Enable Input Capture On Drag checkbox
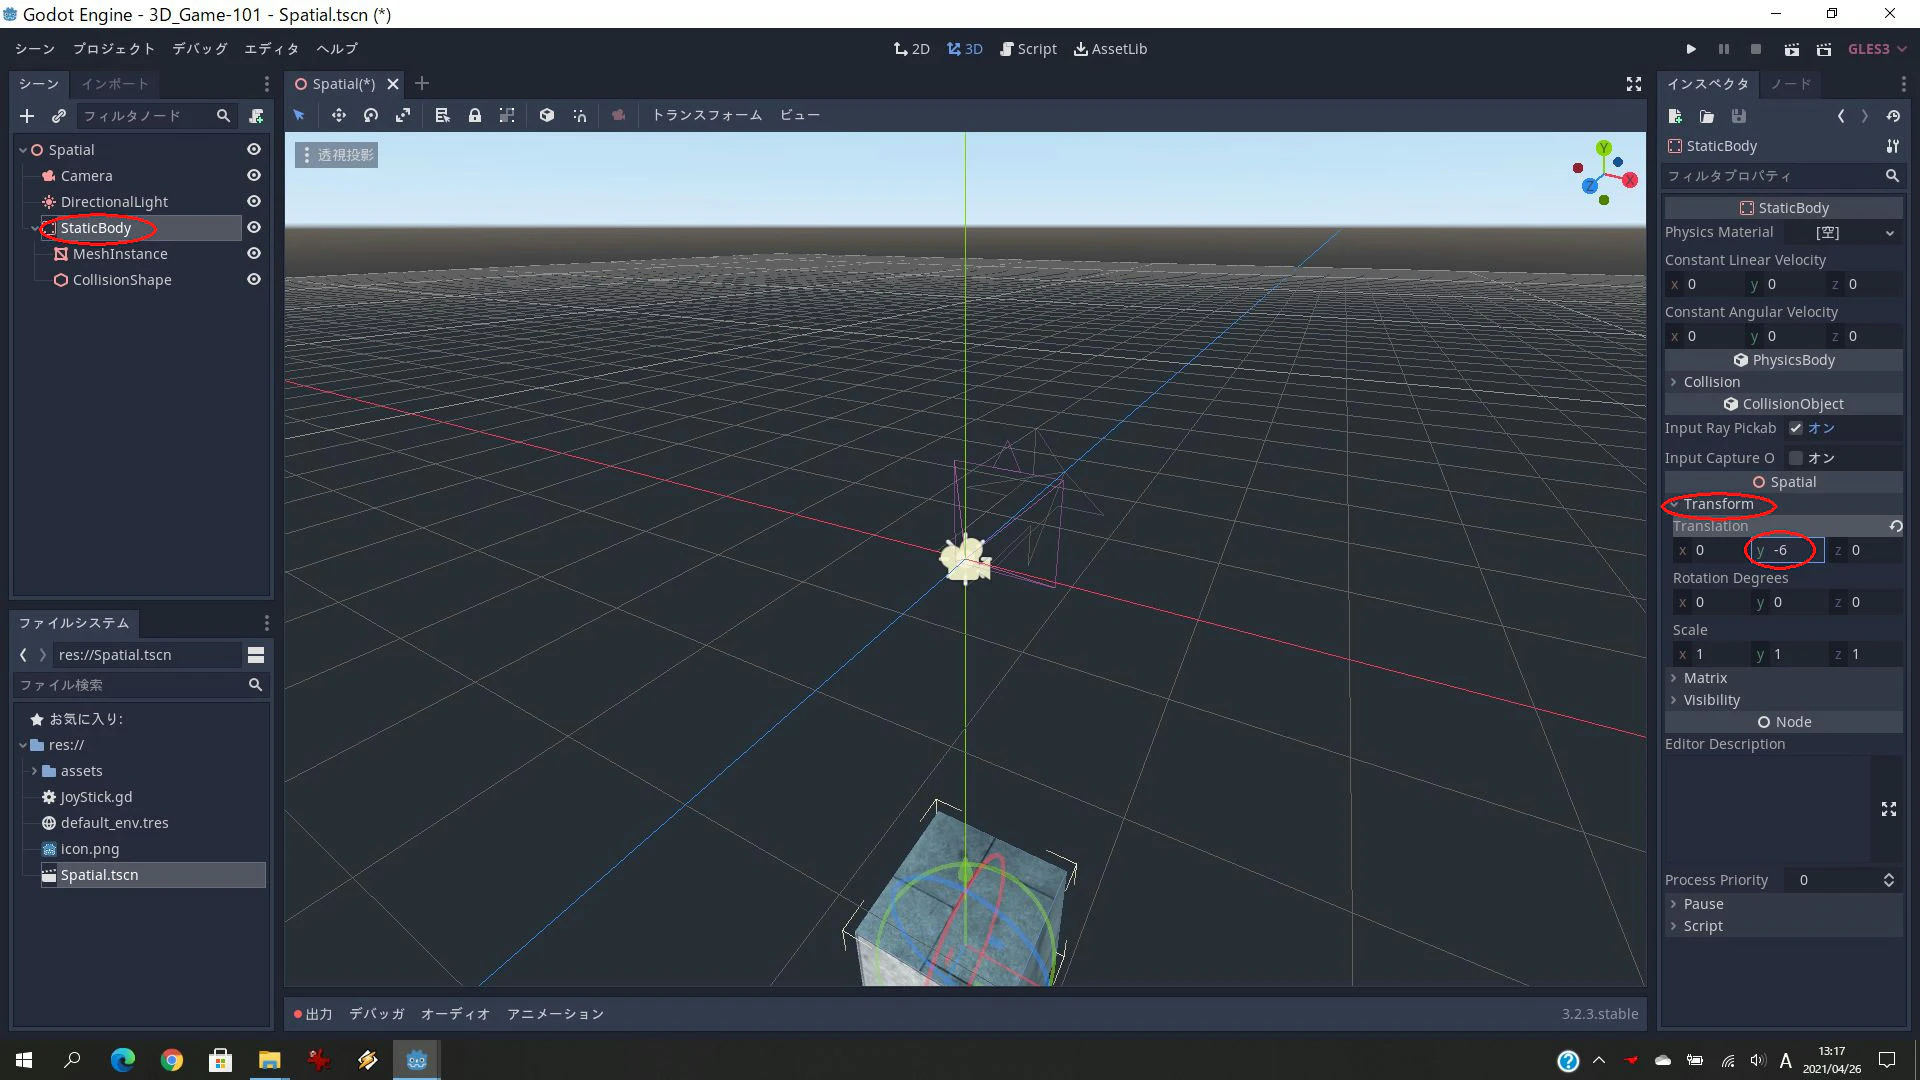 tap(1796, 458)
